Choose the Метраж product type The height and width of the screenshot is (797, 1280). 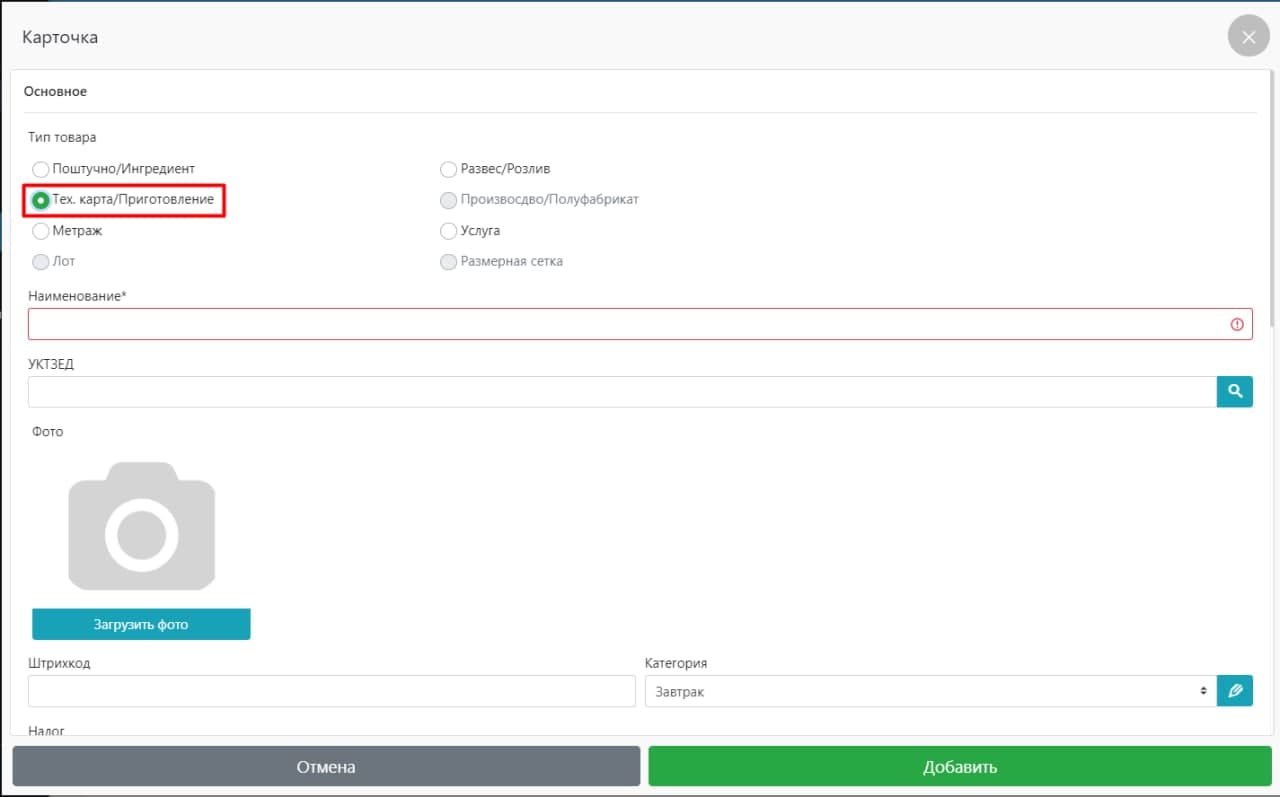pyautogui.click(x=41, y=231)
